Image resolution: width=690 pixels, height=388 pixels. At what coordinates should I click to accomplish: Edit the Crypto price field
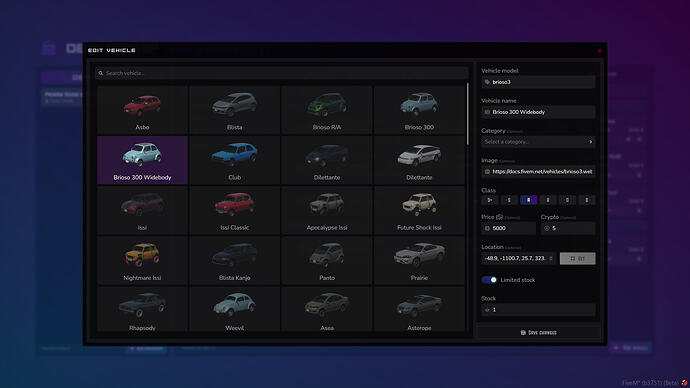click(x=568, y=228)
